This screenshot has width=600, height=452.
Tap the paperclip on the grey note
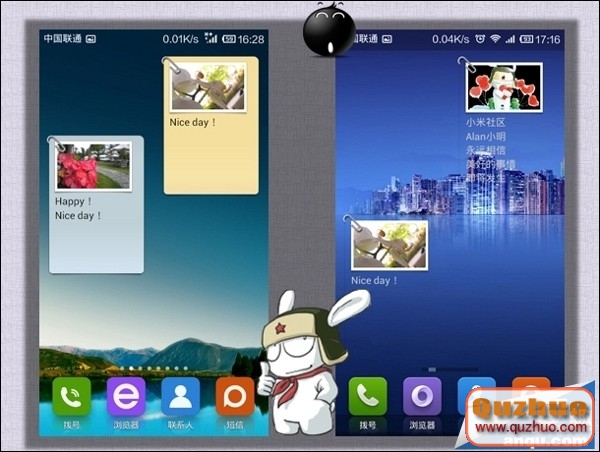click(x=56, y=144)
